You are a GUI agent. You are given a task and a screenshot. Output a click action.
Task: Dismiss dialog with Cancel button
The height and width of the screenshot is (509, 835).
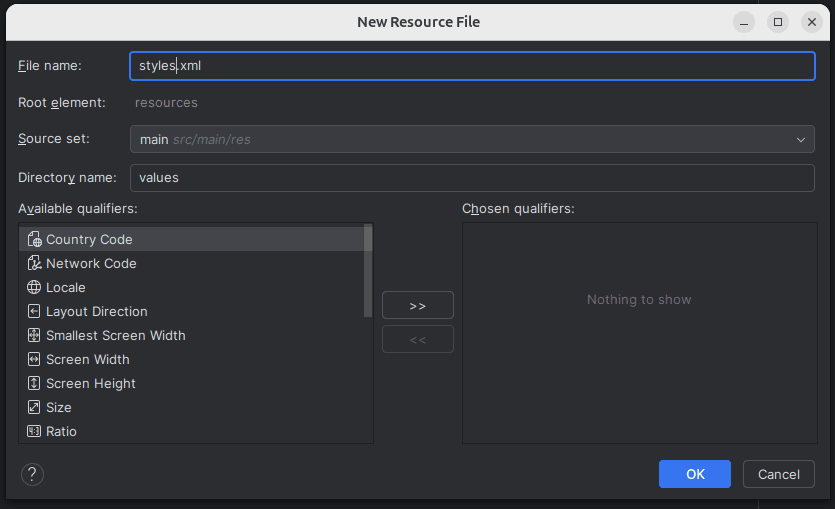[x=779, y=474]
